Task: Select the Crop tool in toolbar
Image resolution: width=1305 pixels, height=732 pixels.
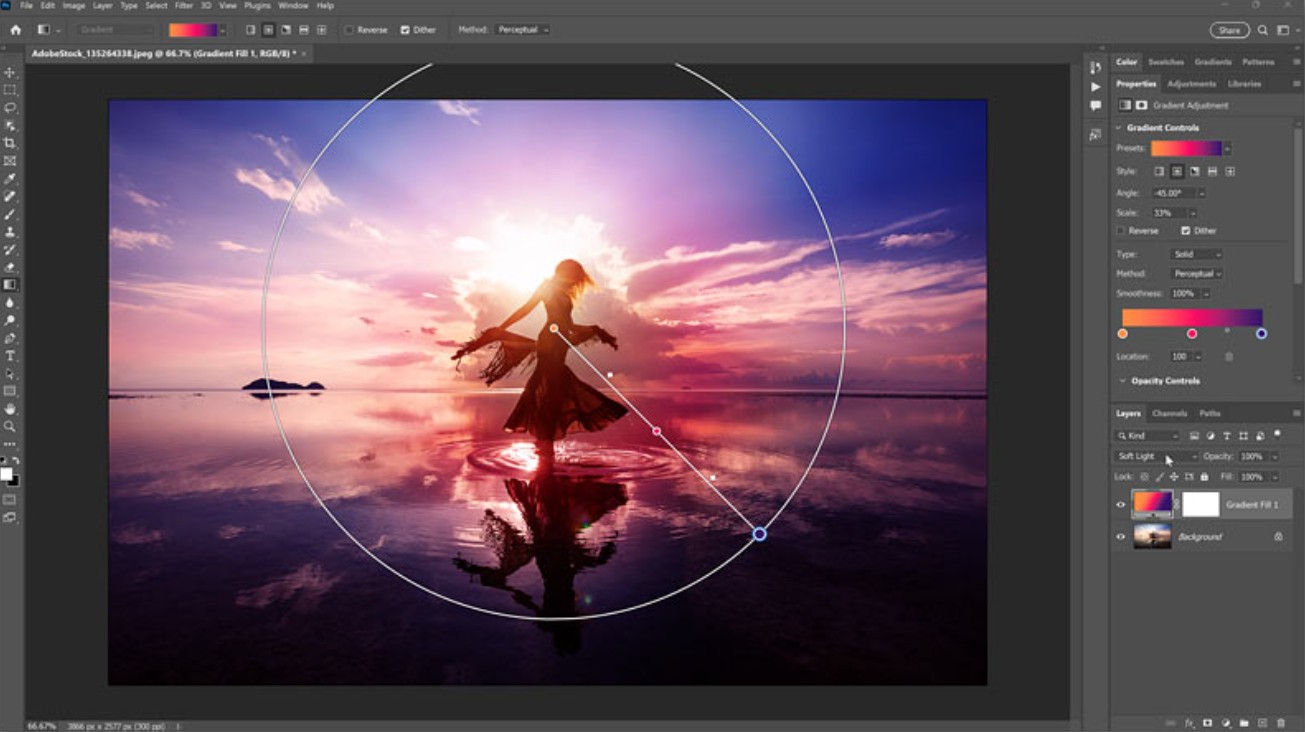Action: pyautogui.click(x=10, y=143)
